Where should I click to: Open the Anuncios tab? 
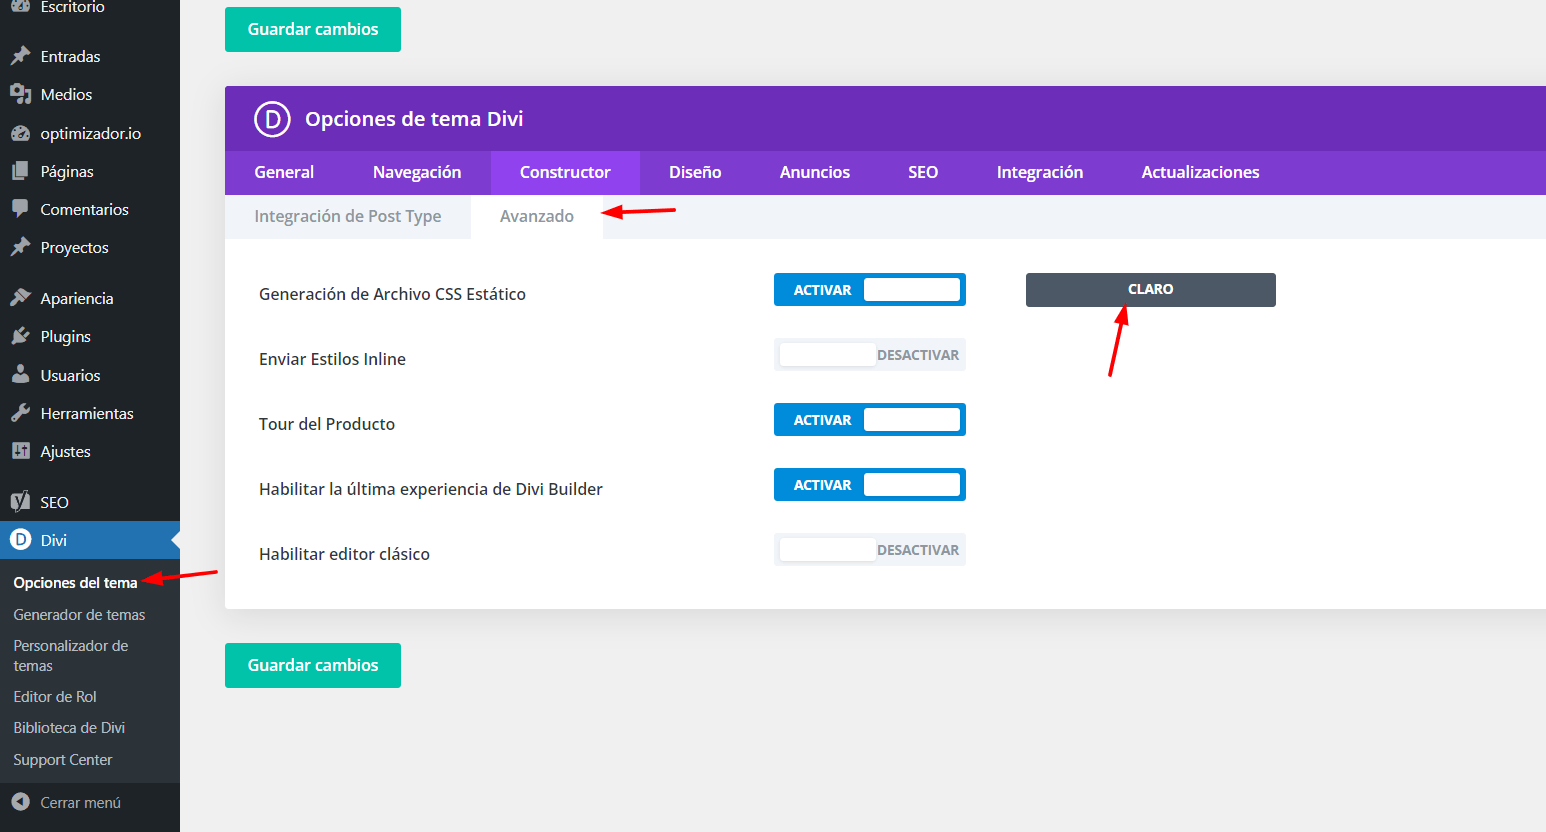point(815,172)
